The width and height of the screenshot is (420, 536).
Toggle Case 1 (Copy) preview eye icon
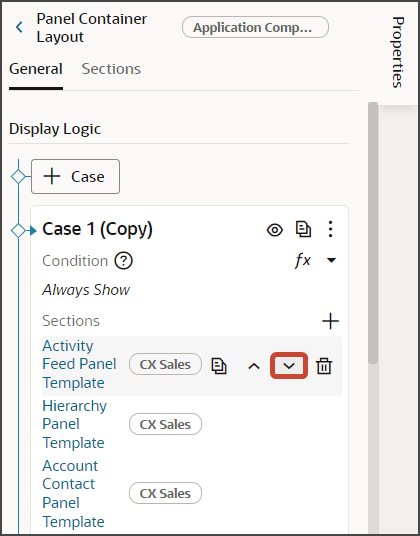click(275, 230)
